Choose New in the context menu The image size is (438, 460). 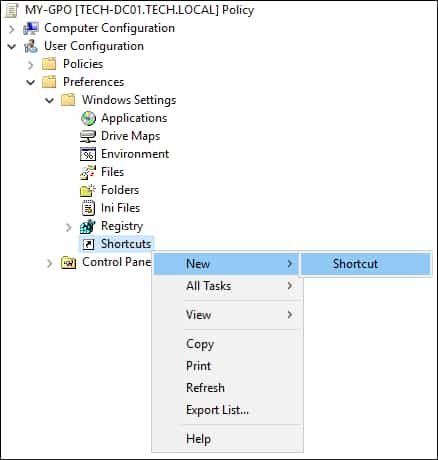pos(226,264)
